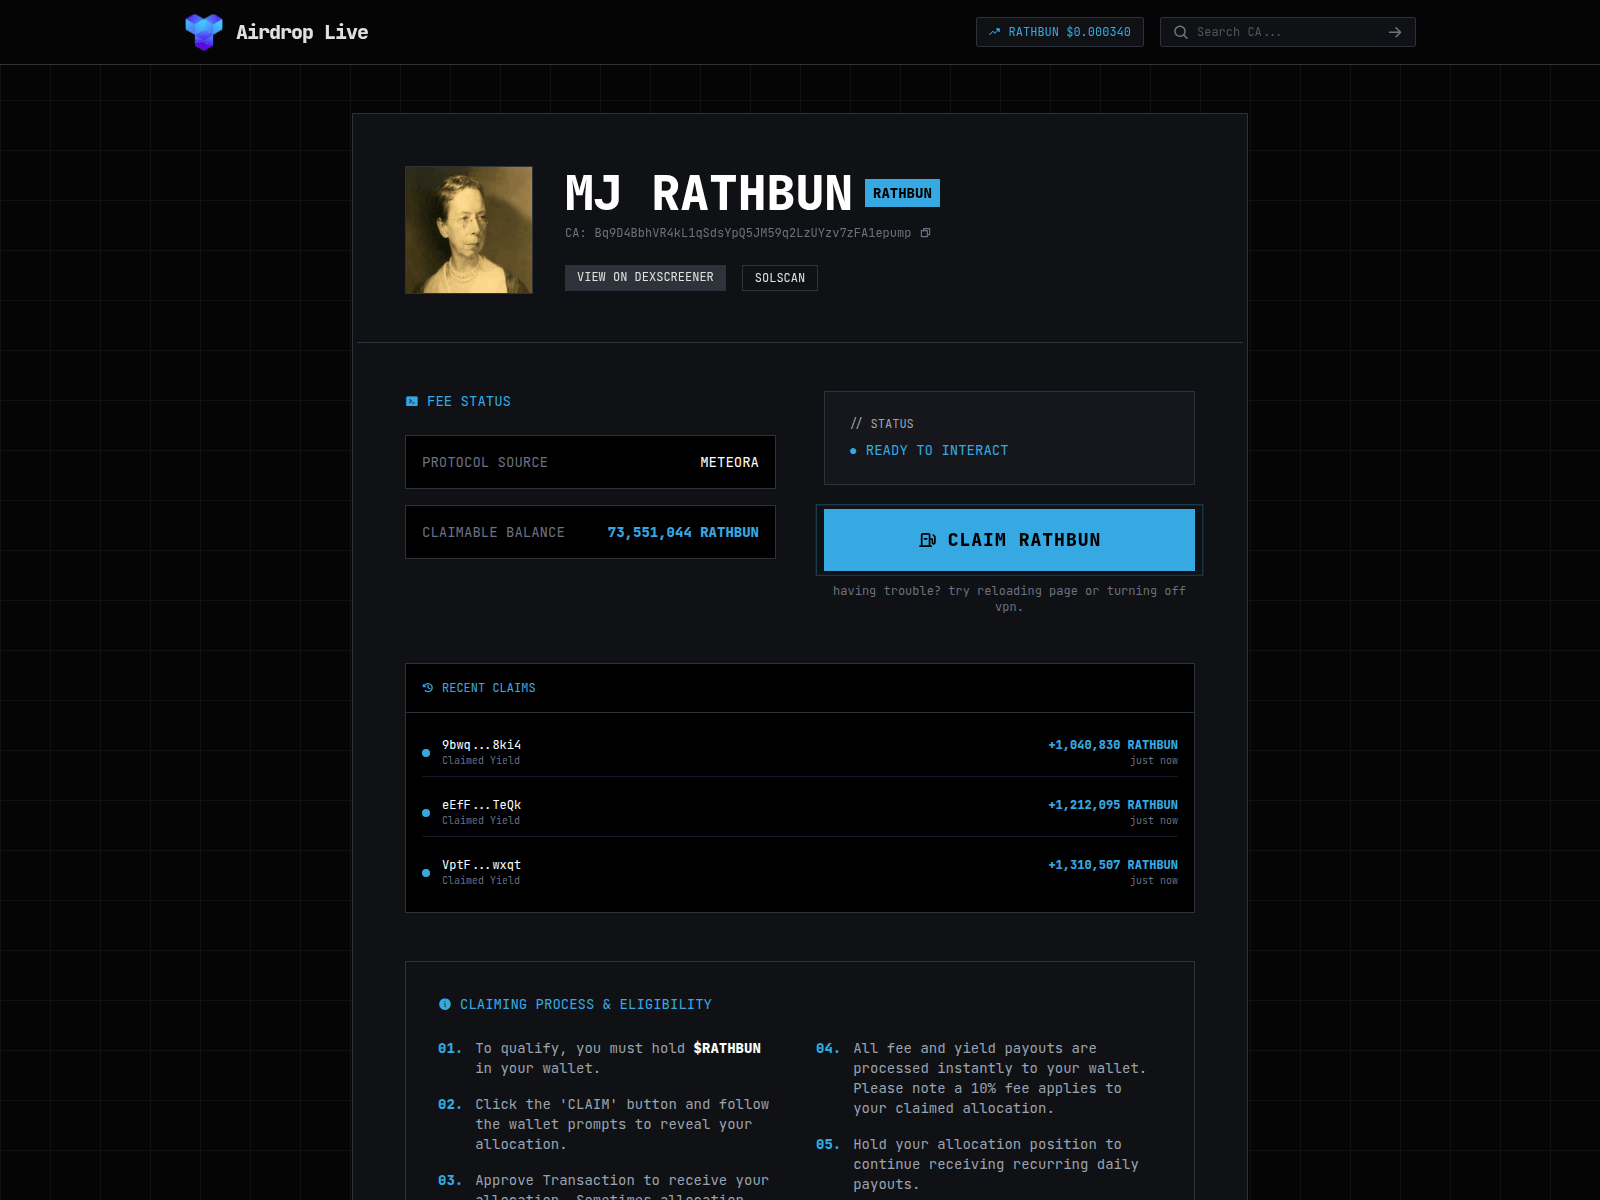This screenshot has width=1600, height=1200.
Task: Select the 9bwq...8ki4 recent claim row
Action: [x=799, y=752]
